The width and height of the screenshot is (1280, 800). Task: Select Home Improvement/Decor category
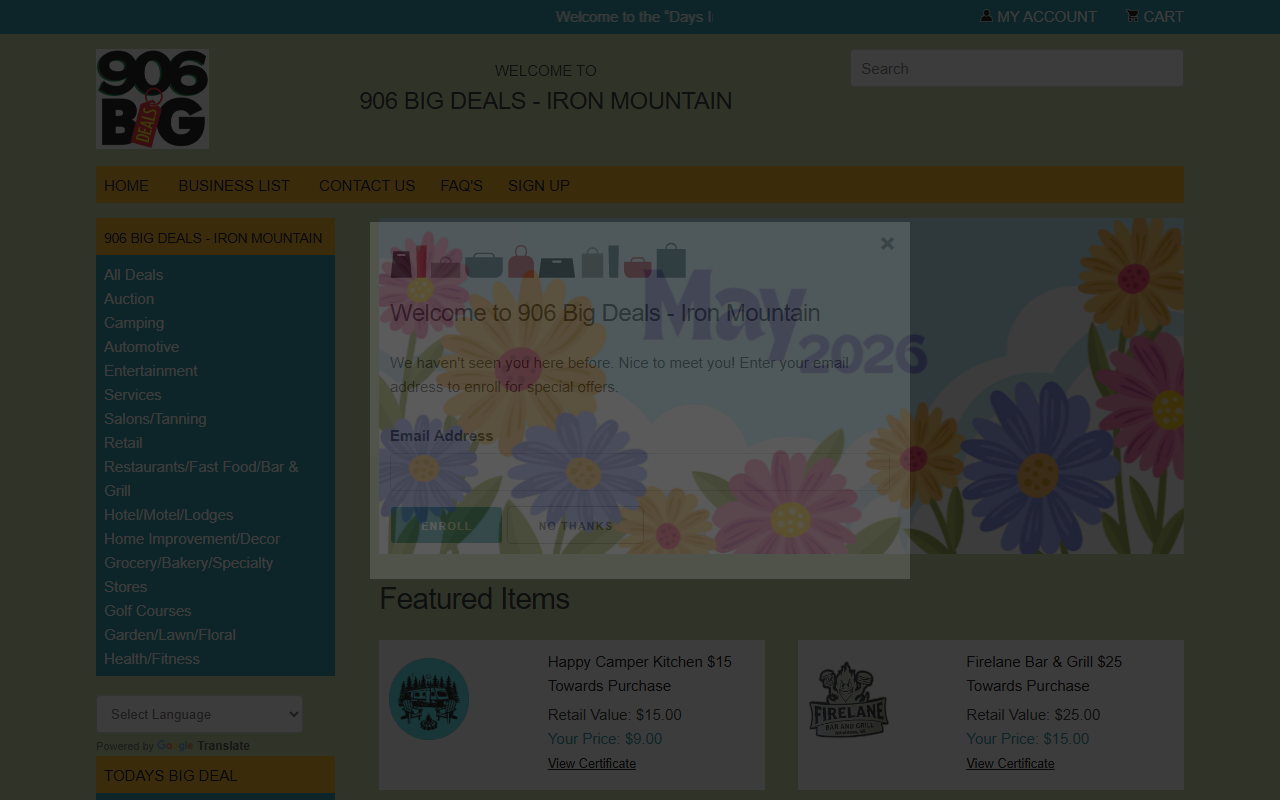coord(192,539)
